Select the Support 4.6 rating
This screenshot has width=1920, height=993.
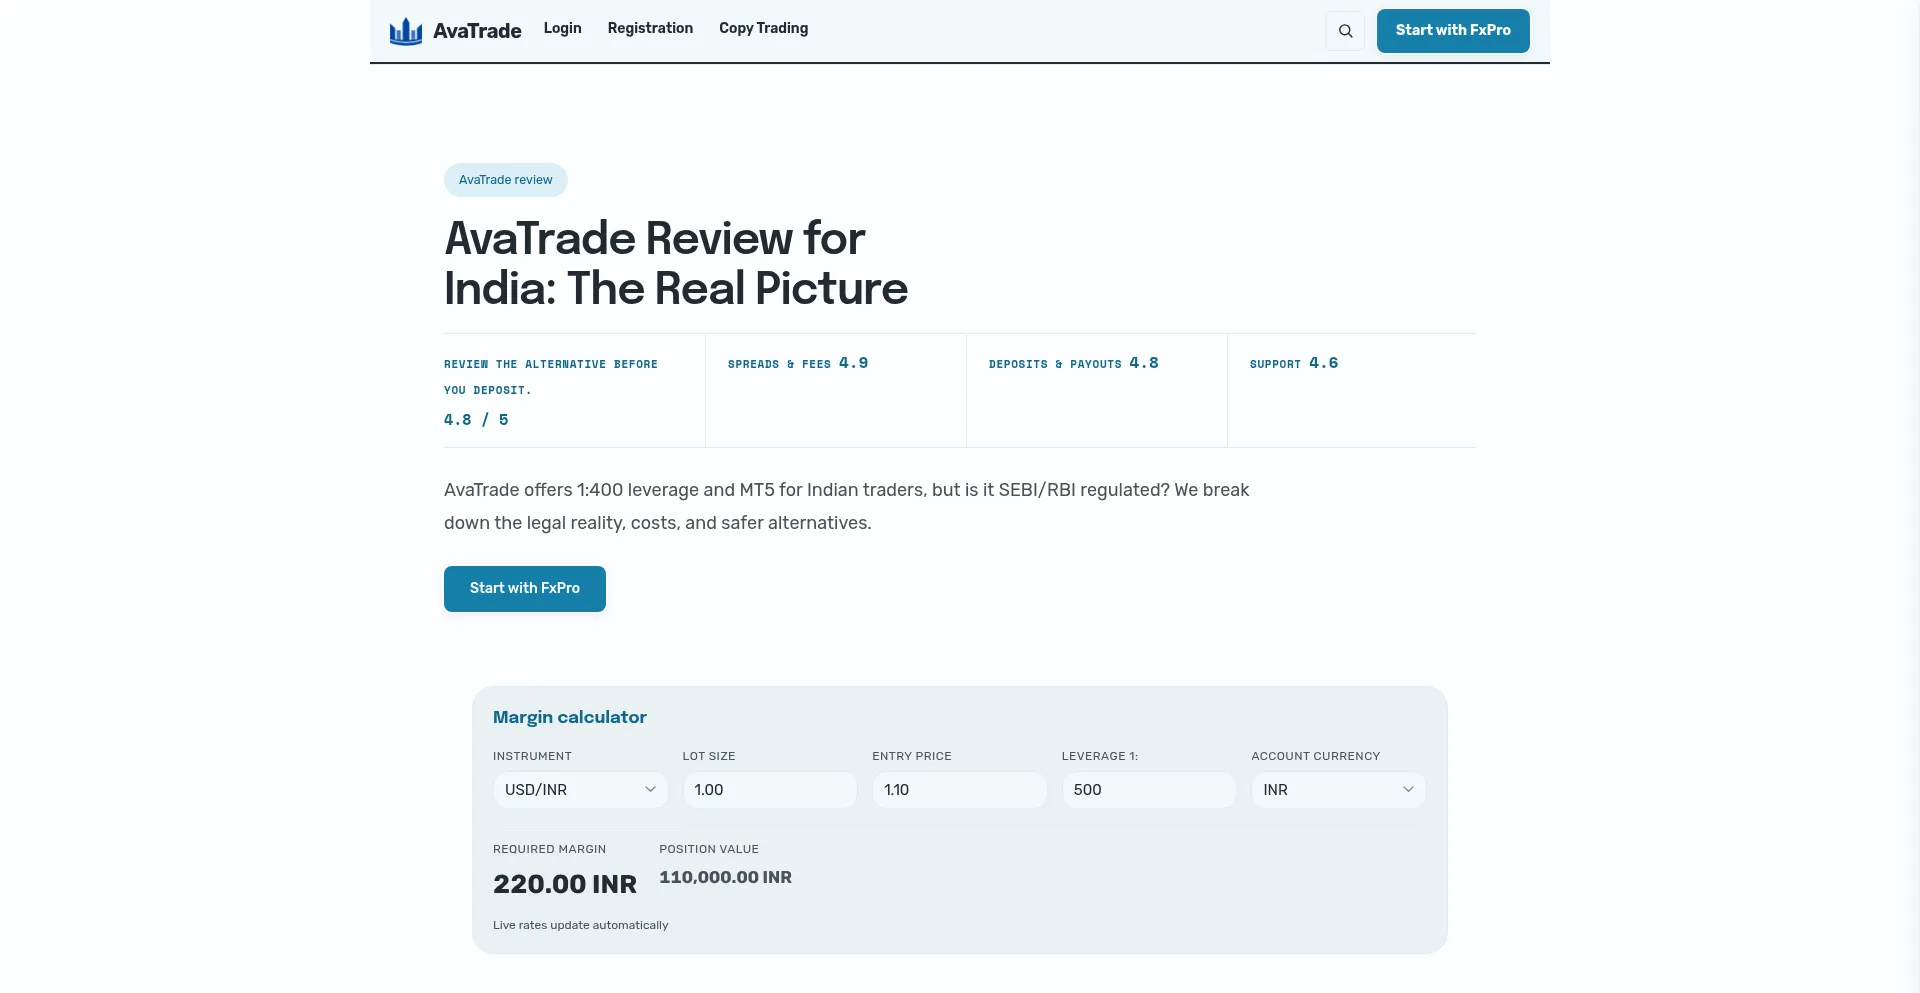tap(1294, 363)
